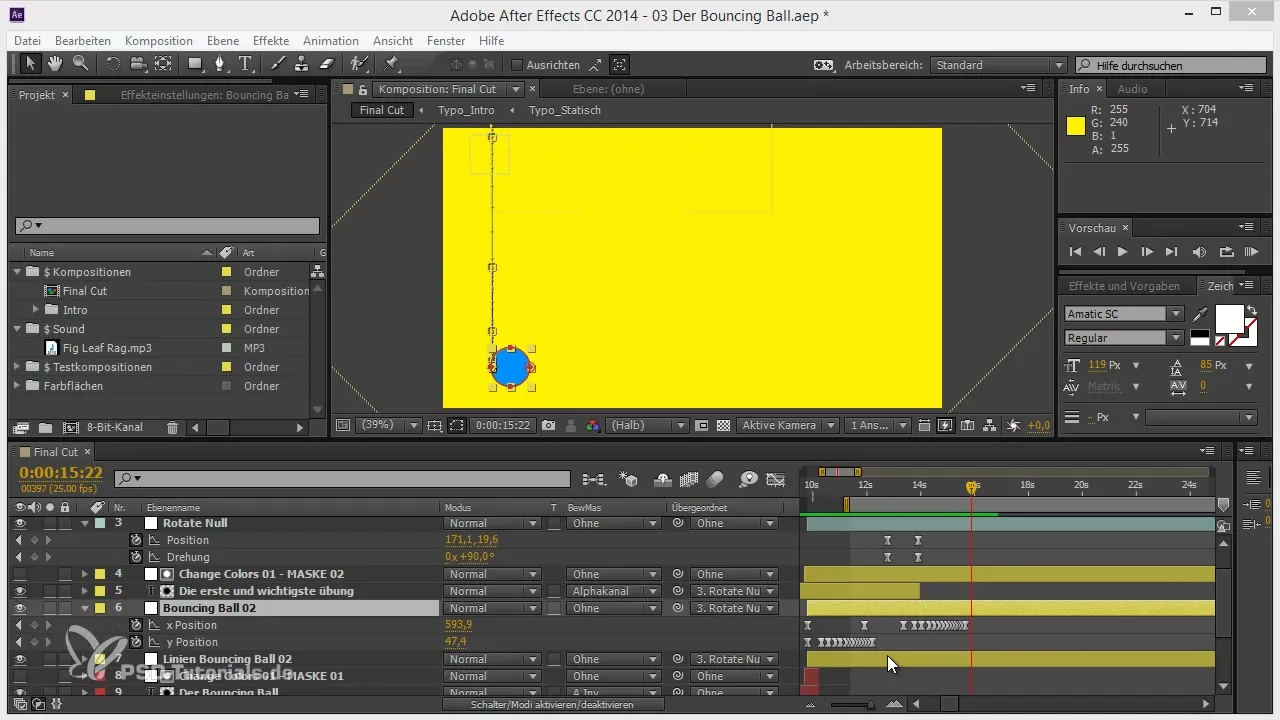Viewport: 1280px width, 720px height.
Task: Select the Rectangle shape tool
Action: point(196,64)
